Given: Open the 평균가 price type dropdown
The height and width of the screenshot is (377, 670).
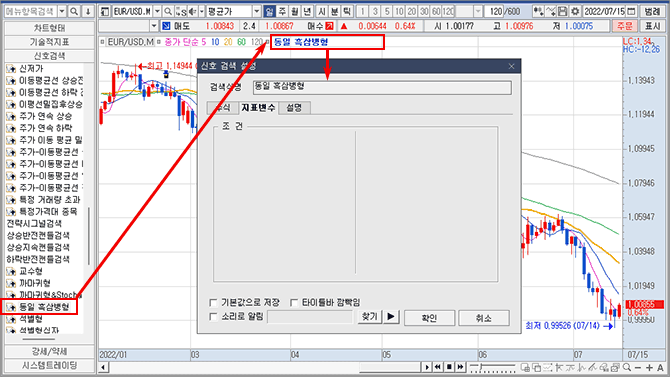Looking at the screenshot, I should [256, 11].
